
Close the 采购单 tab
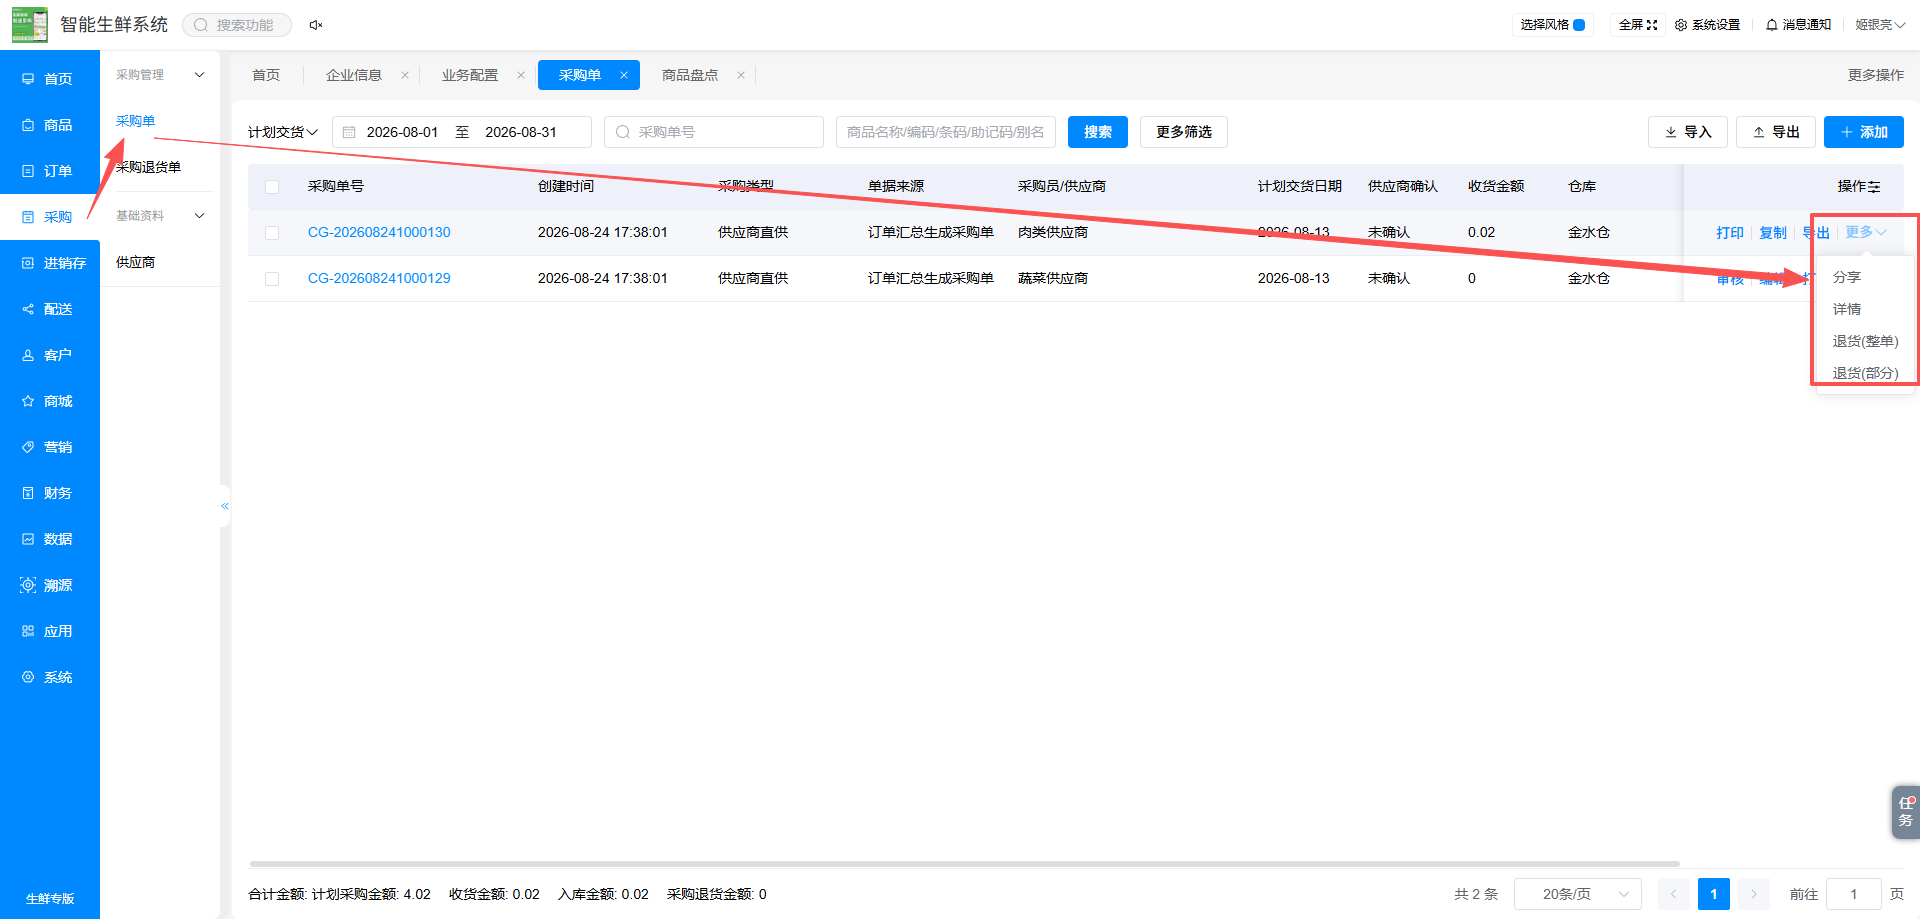tap(624, 75)
